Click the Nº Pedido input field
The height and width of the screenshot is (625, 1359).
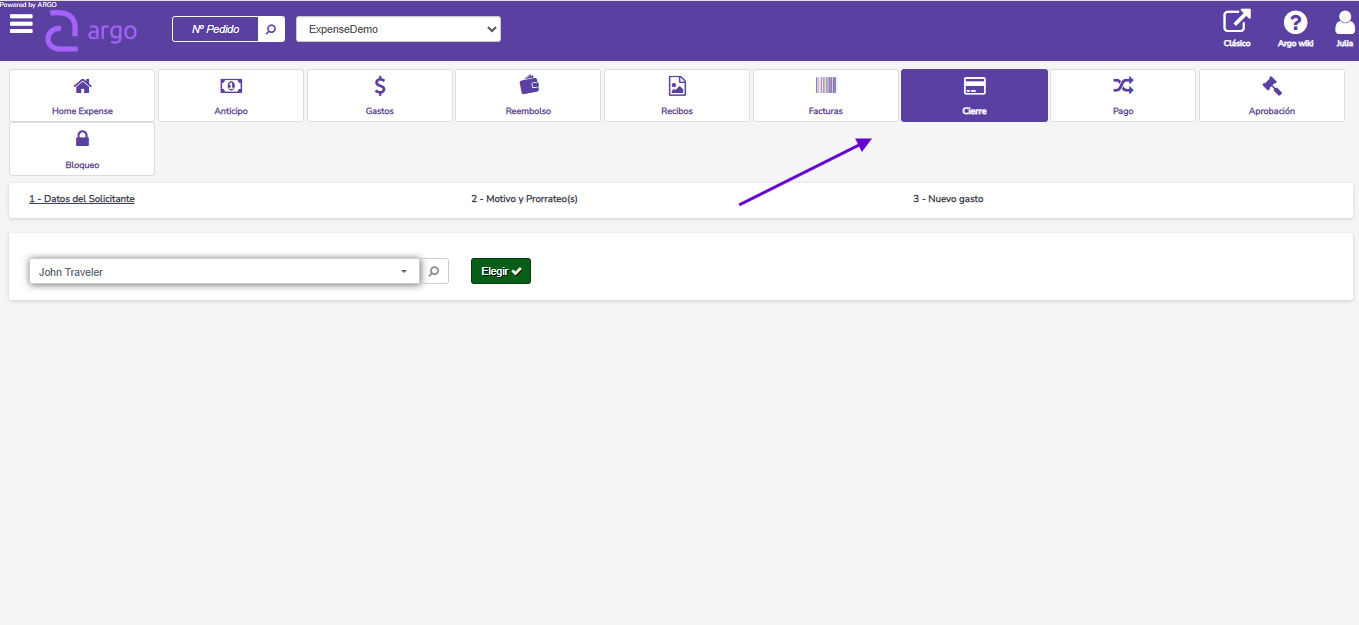[215, 29]
